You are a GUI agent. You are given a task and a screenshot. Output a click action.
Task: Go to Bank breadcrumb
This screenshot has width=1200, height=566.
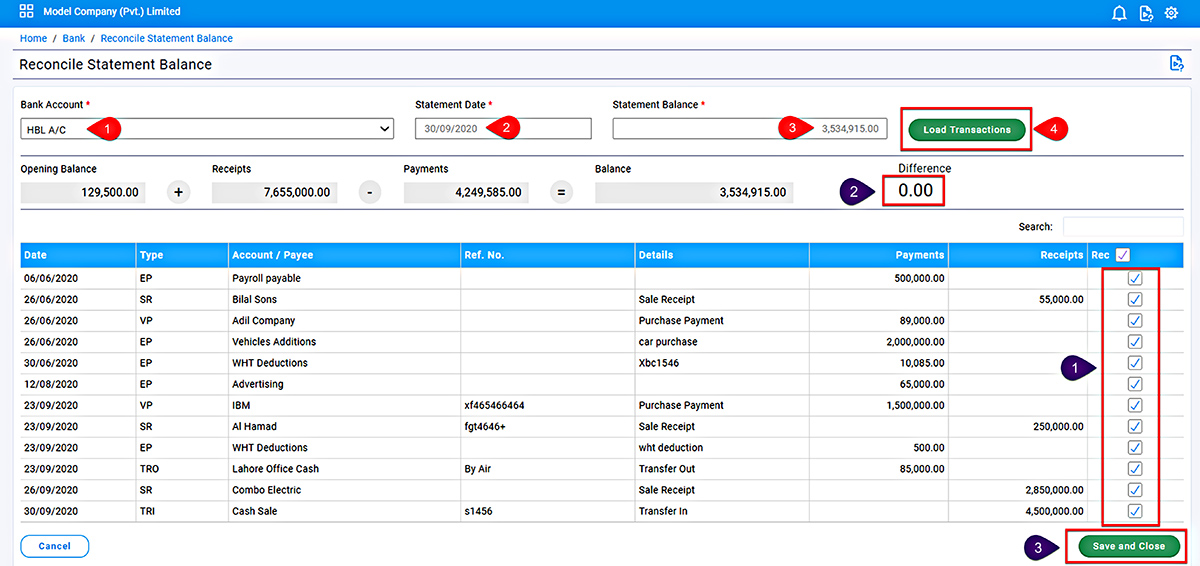click(x=74, y=38)
